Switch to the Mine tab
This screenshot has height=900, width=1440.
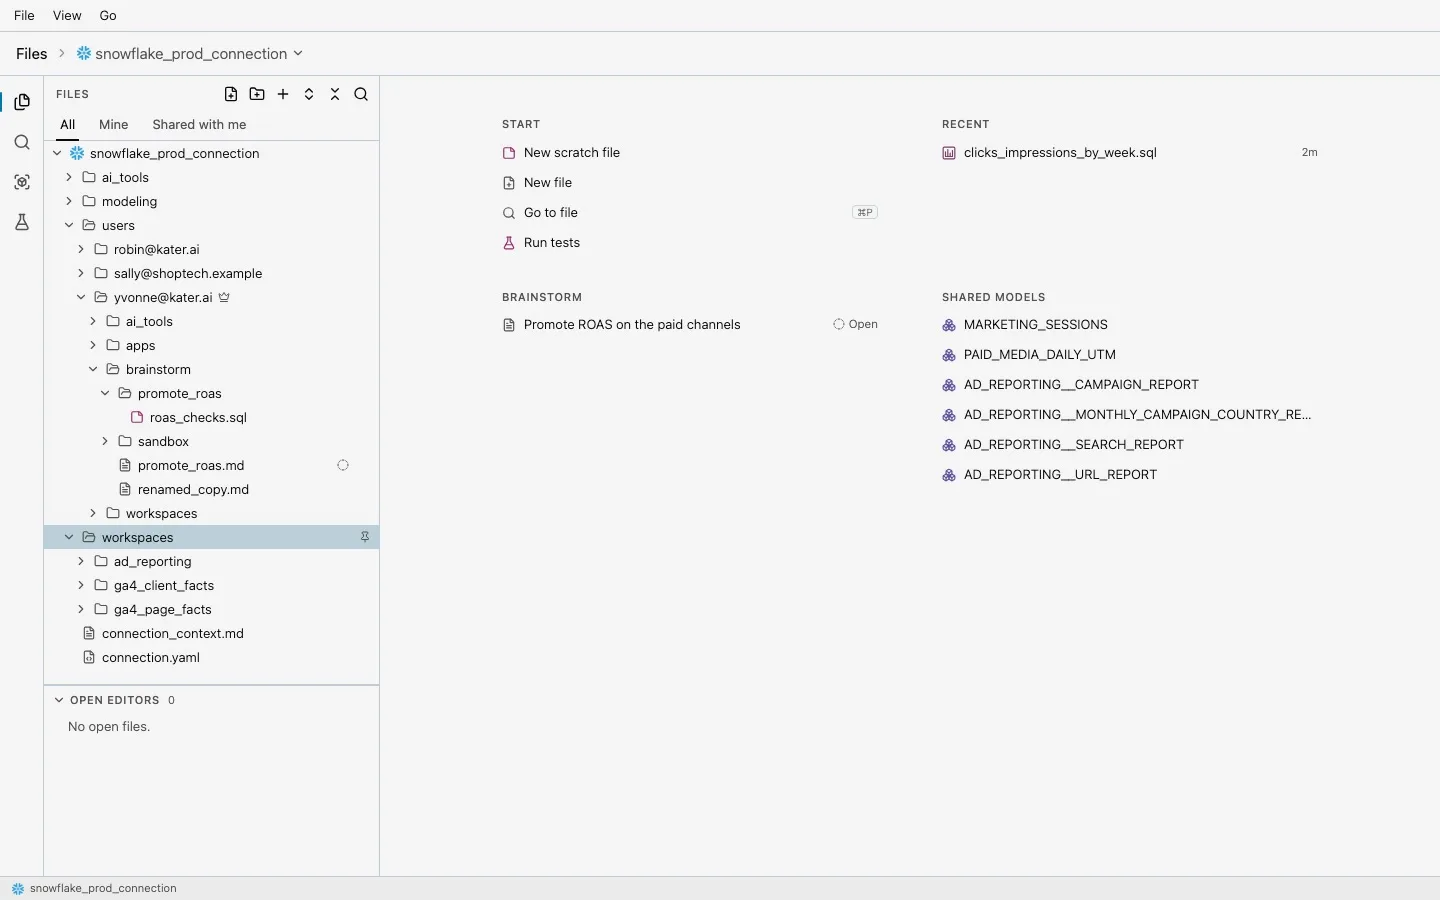click(114, 125)
